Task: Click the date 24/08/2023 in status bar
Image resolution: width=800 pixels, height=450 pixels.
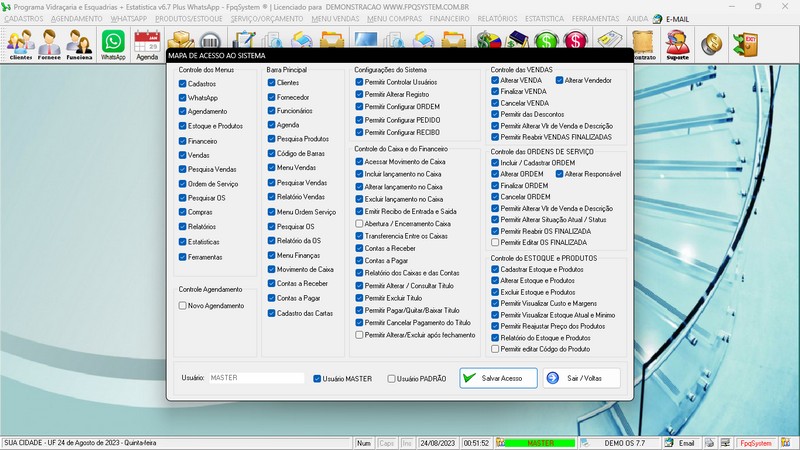Action: pos(437,443)
